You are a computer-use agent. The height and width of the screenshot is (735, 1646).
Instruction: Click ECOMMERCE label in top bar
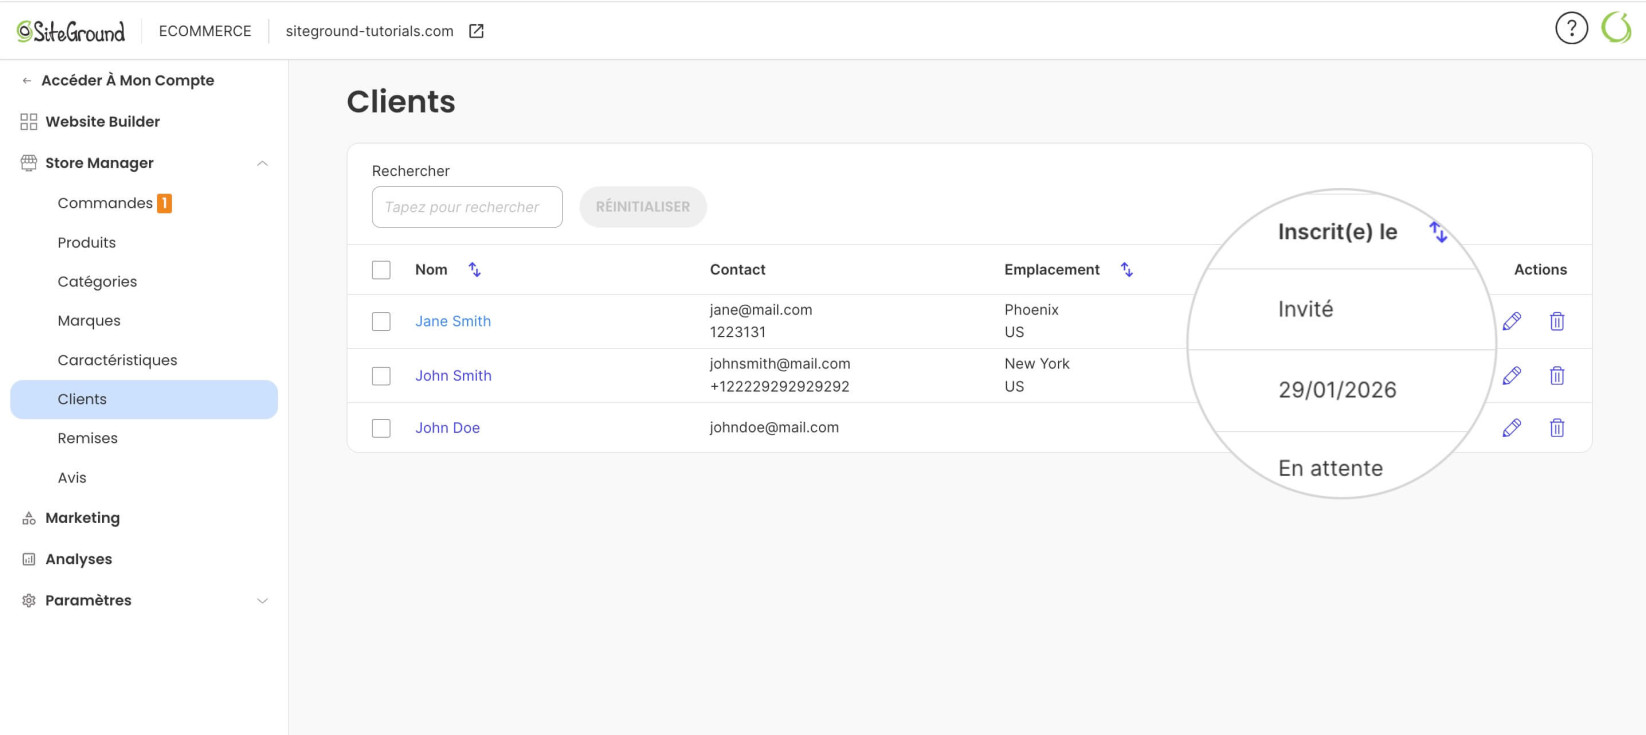pos(205,31)
